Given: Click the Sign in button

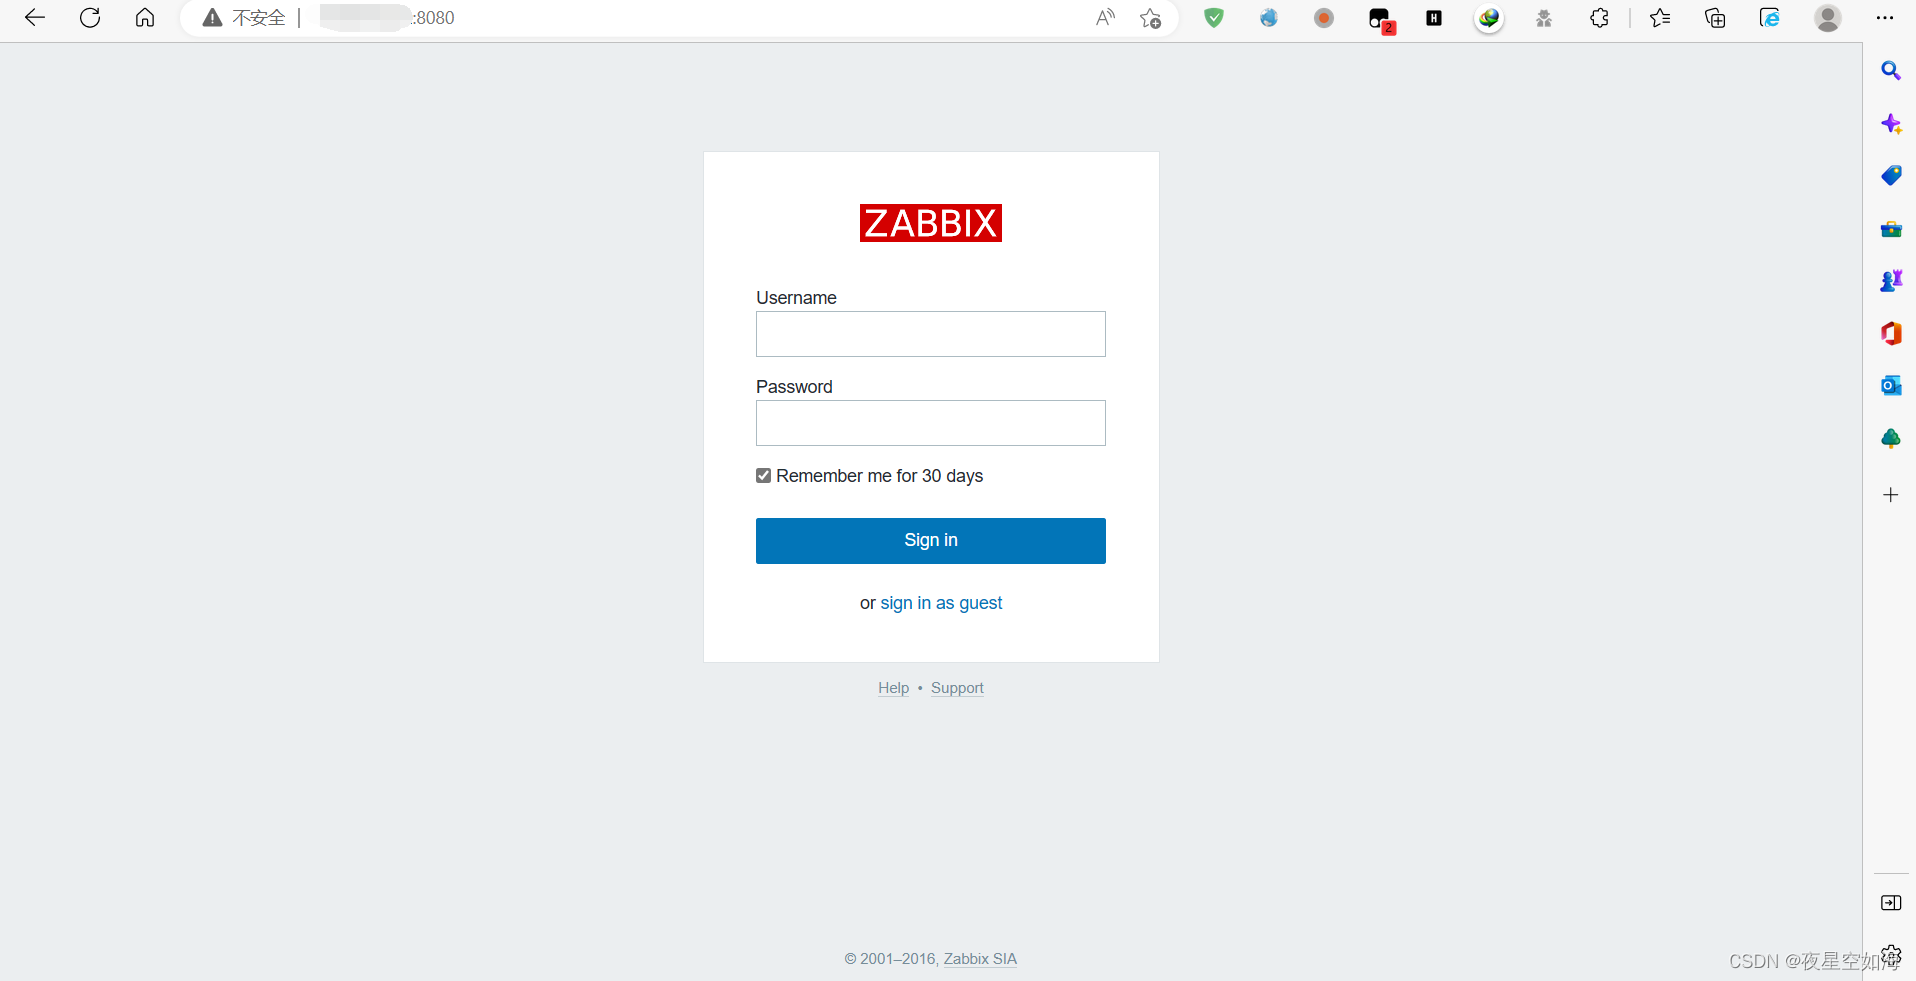Looking at the screenshot, I should tap(931, 541).
